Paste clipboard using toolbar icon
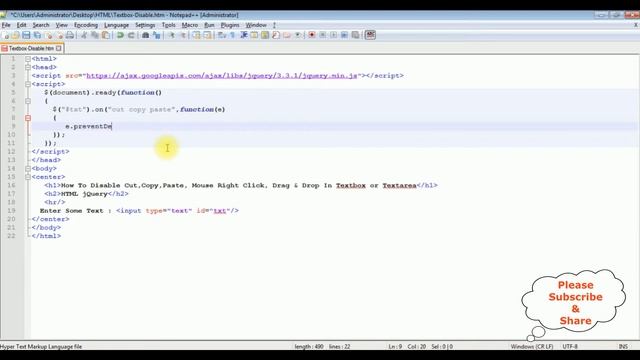The width and height of the screenshot is (640, 360). [105, 35]
